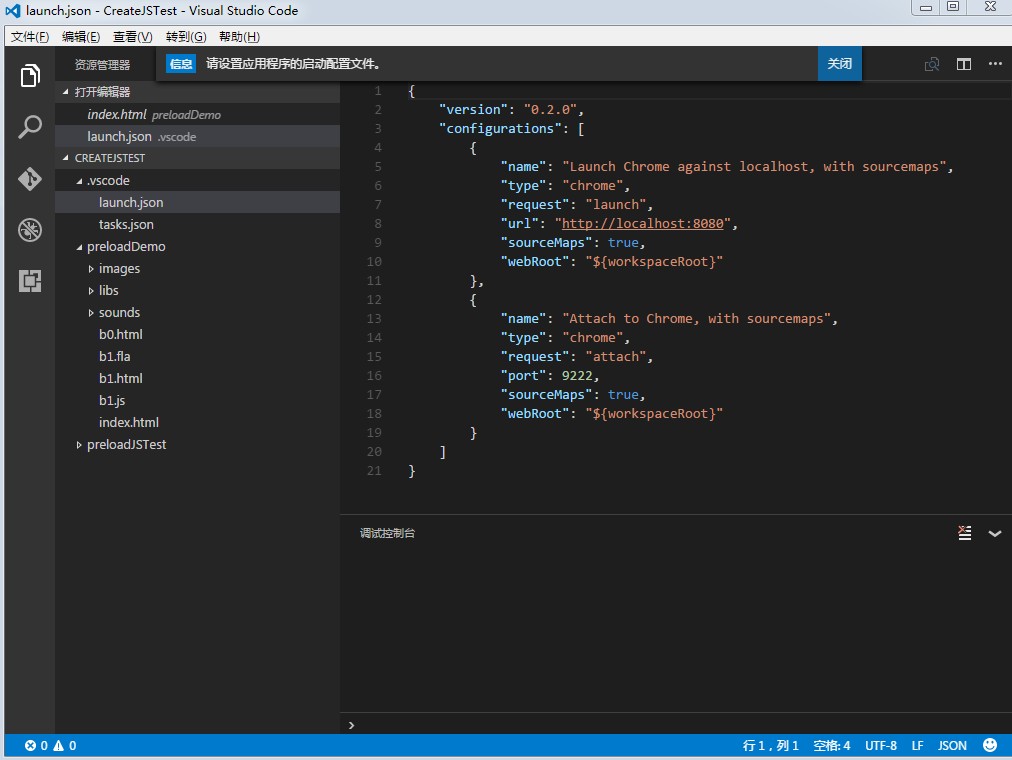Screen dimensions: 1012x760
Task: Select launch.json in open editors list
Action: [x=197, y=136]
